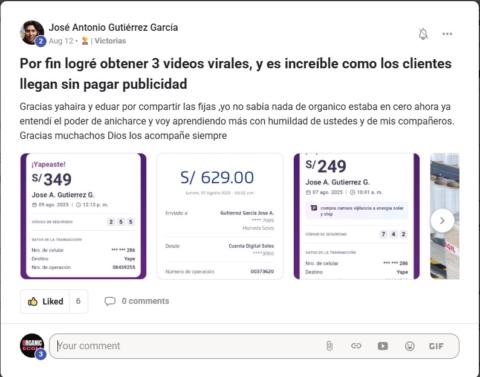This screenshot has width=480, height=377.
Task: Click the level 3 badge on commenter avatar
Action: point(41,354)
